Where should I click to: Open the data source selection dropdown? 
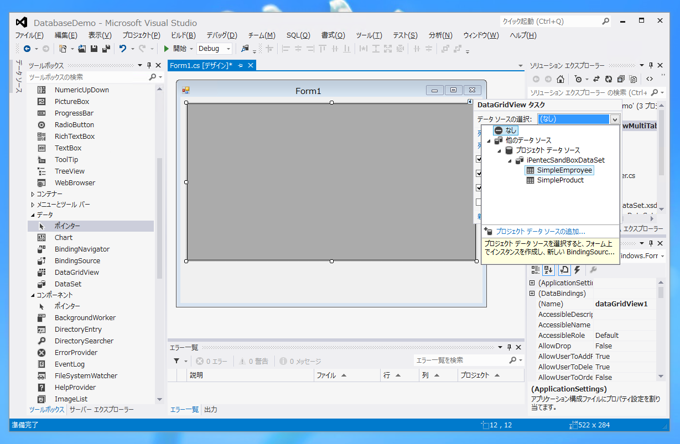[615, 119]
